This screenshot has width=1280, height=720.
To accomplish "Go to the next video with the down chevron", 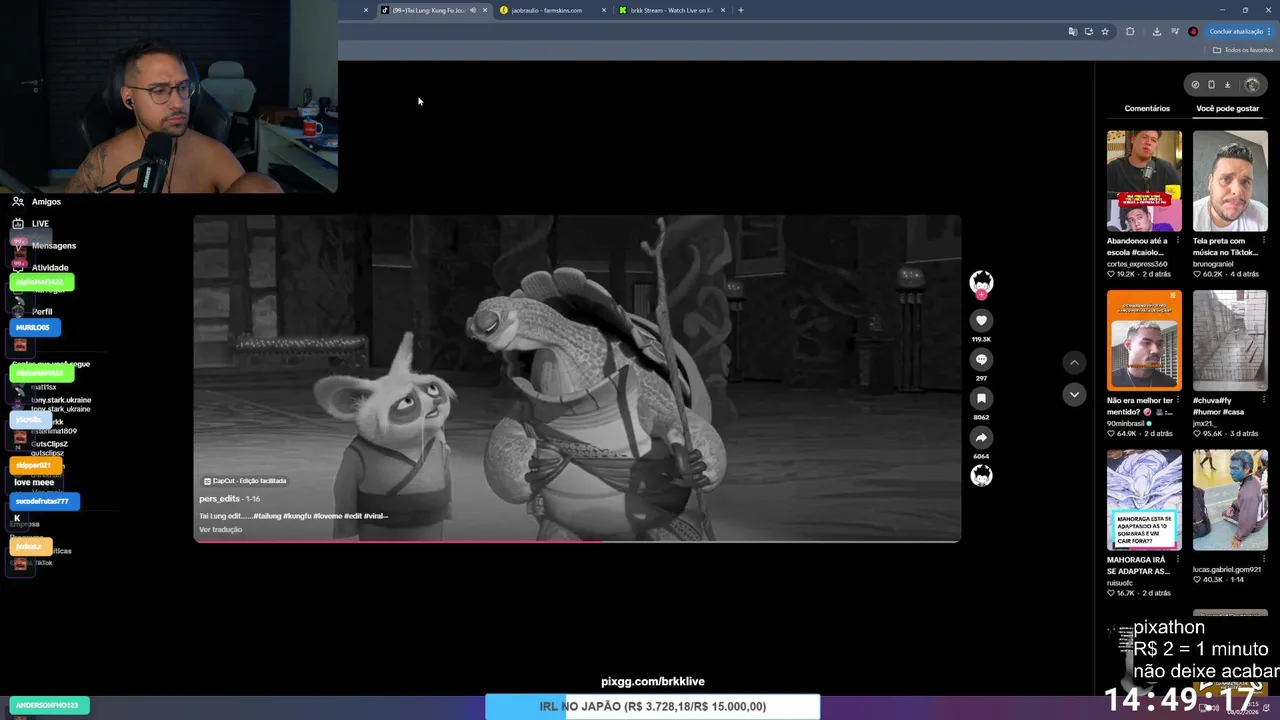I will point(1074,394).
